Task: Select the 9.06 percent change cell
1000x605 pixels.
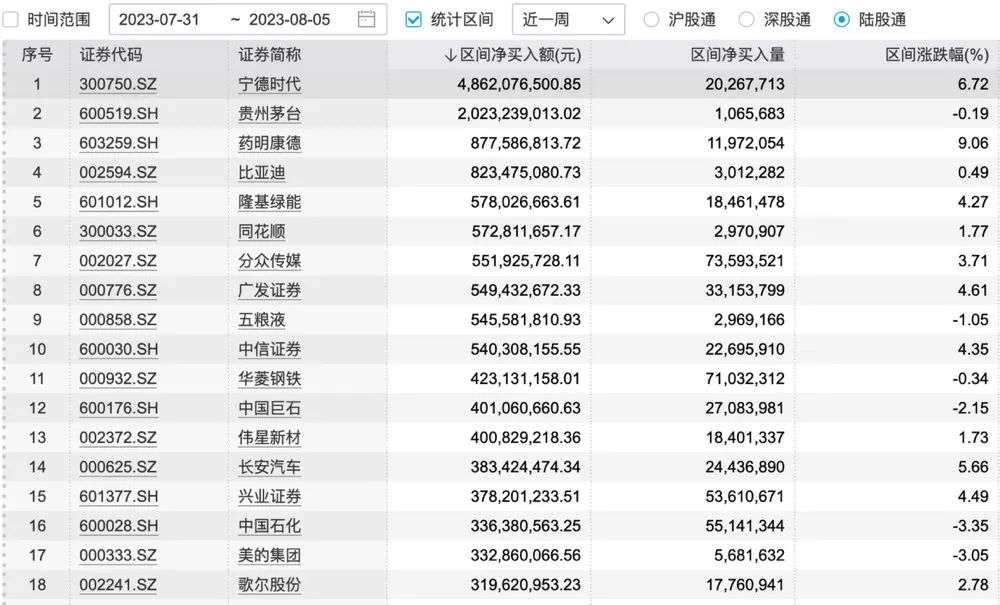Action: [x=973, y=143]
